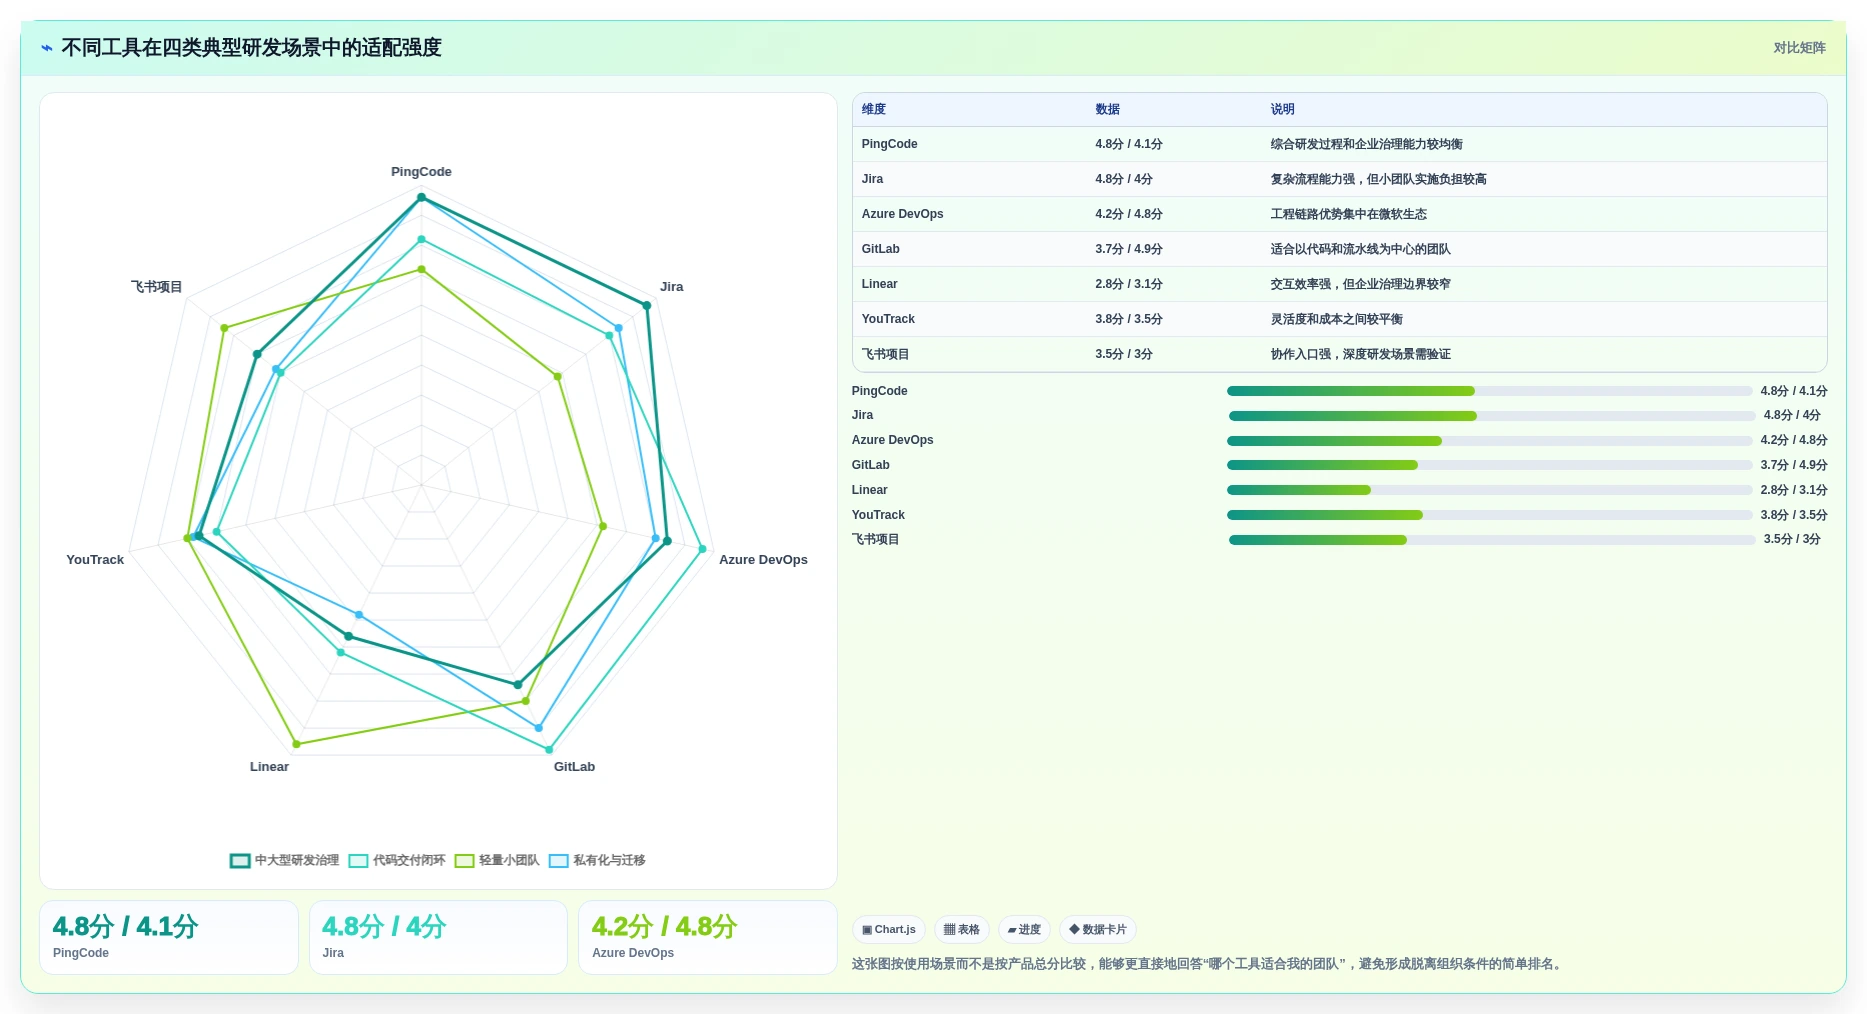The image size is (1867, 1014).
Task: Click the 进度 tag
Action: coord(1024,929)
